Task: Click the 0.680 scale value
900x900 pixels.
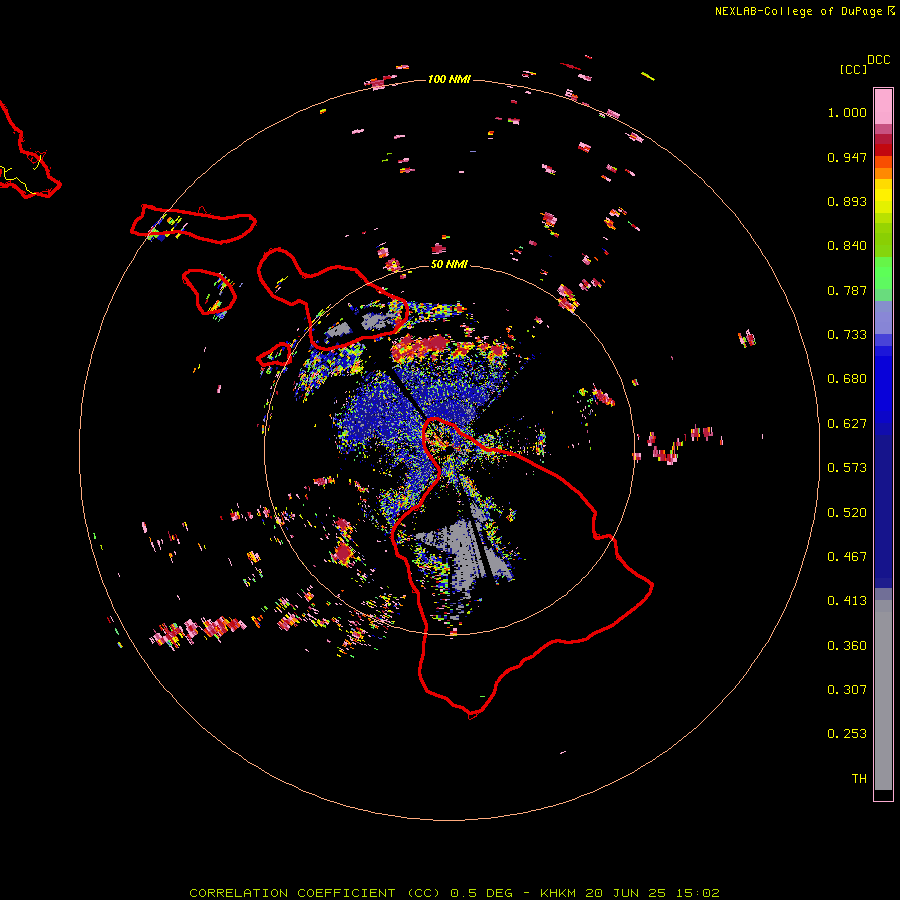Action: pos(847,379)
